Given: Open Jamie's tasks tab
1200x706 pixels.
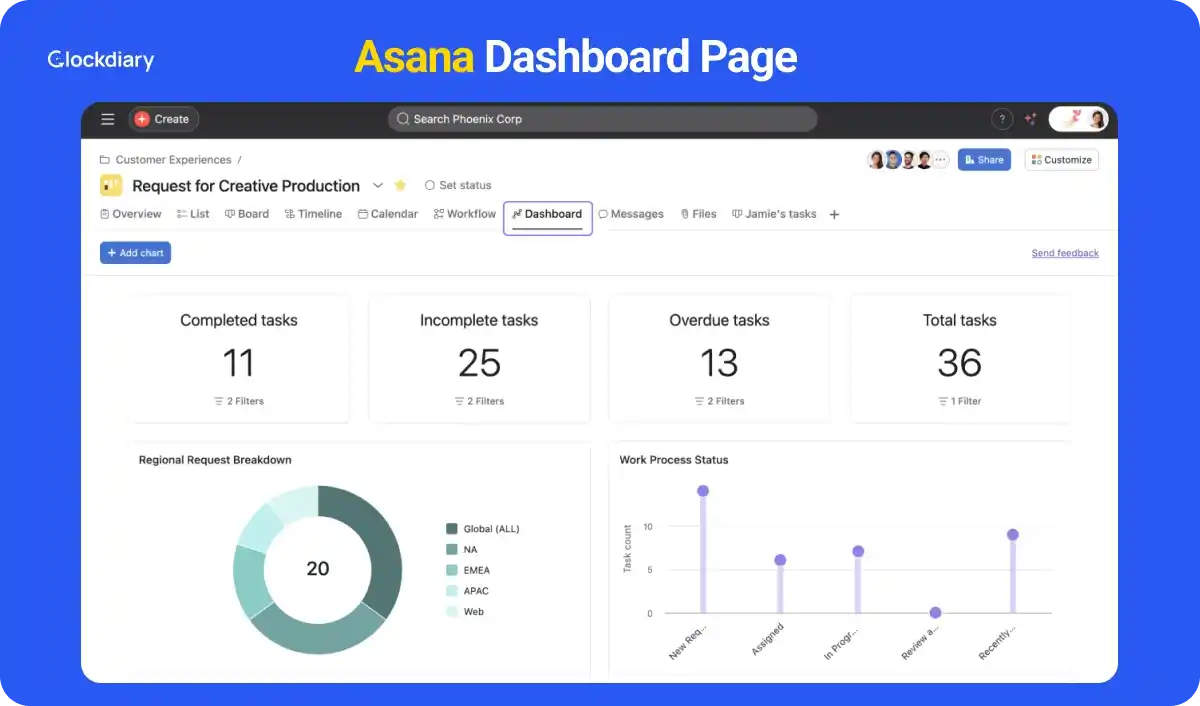Looking at the screenshot, I should coord(774,214).
